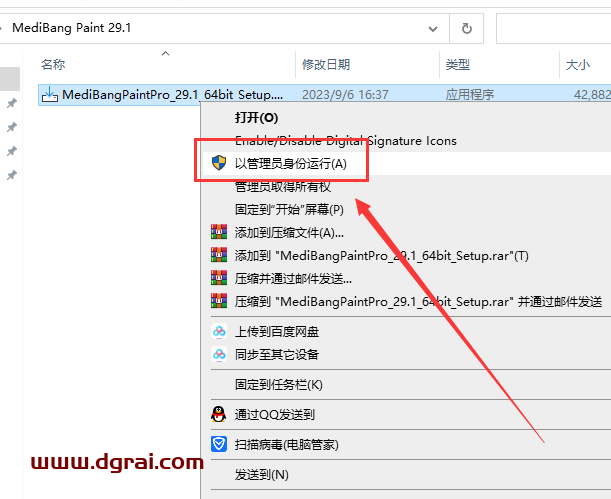
Task: Choose 压缩并通过邮件发送... menu entry
Action: click(x=406, y=279)
